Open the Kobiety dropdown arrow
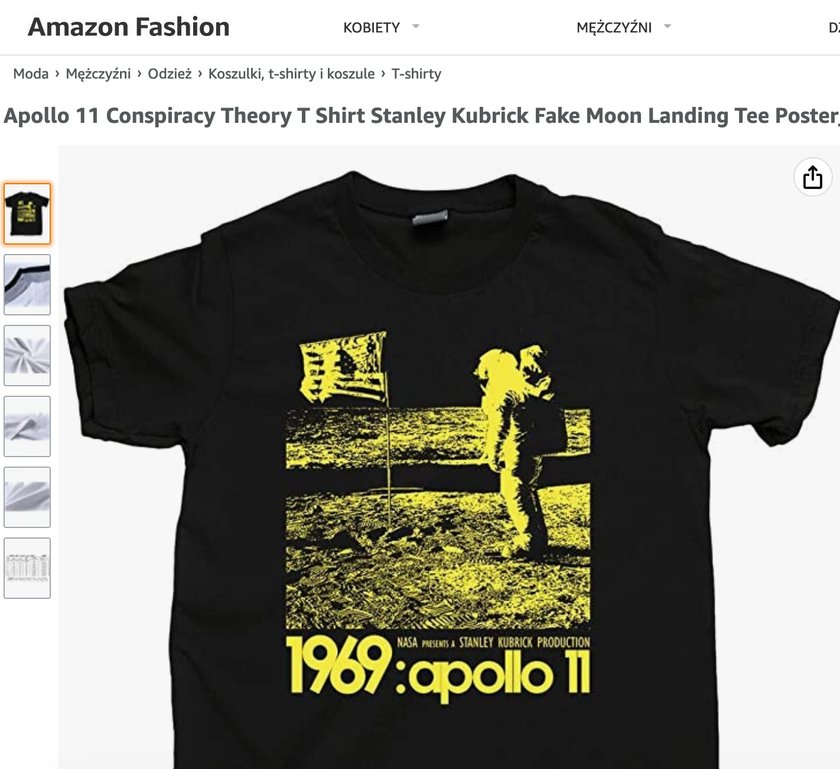Viewport: 840px width, 769px height. pyautogui.click(x=416, y=26)
